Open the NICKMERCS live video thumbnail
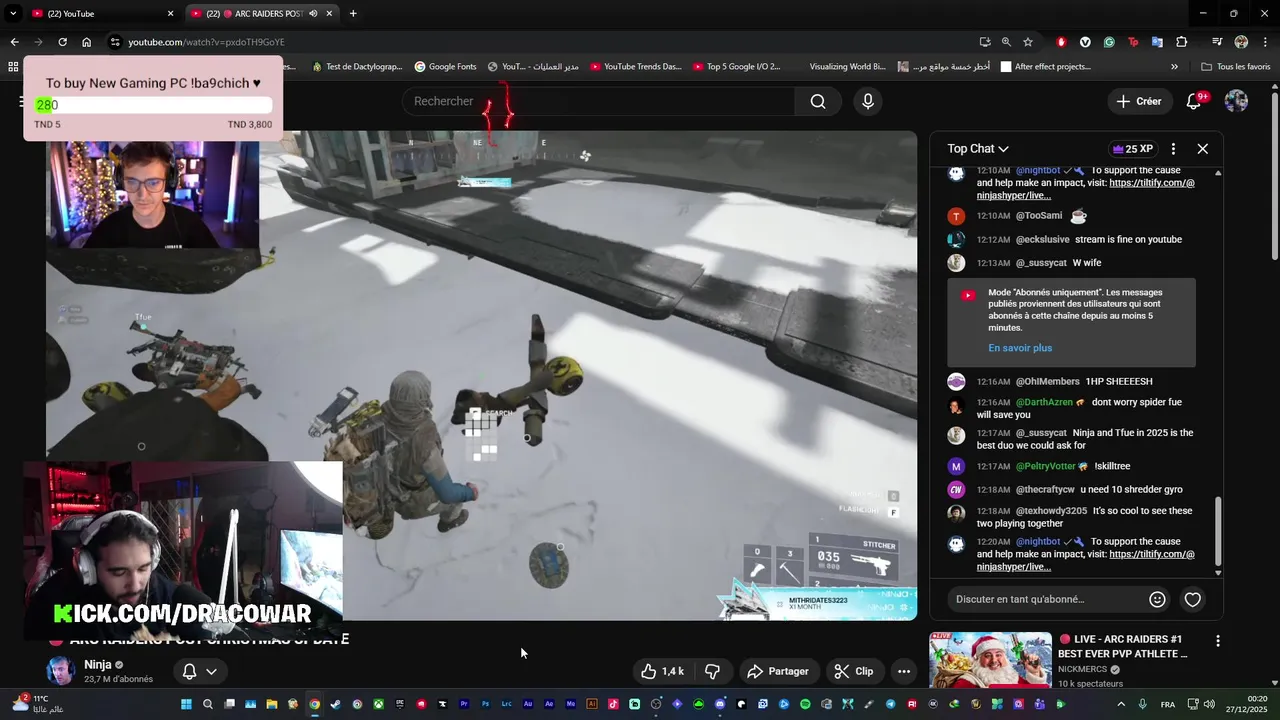This screenshot has width=1280, height=720. pyautogui.click(x=990, y=660)
